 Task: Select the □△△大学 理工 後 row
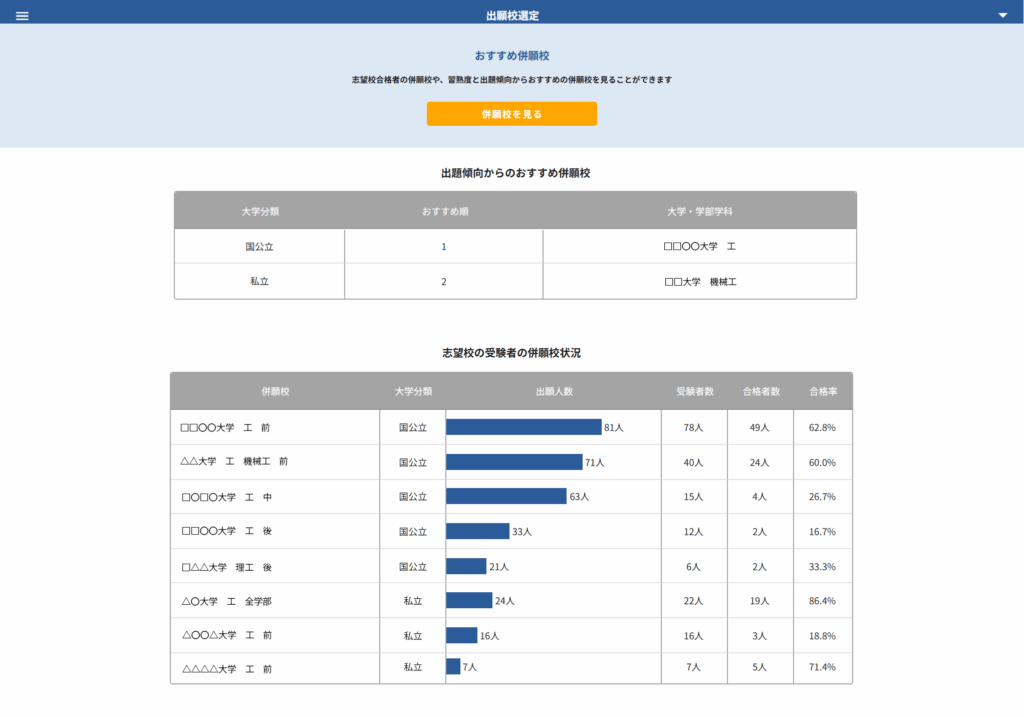pyautogui.click(x=511, y=566)
